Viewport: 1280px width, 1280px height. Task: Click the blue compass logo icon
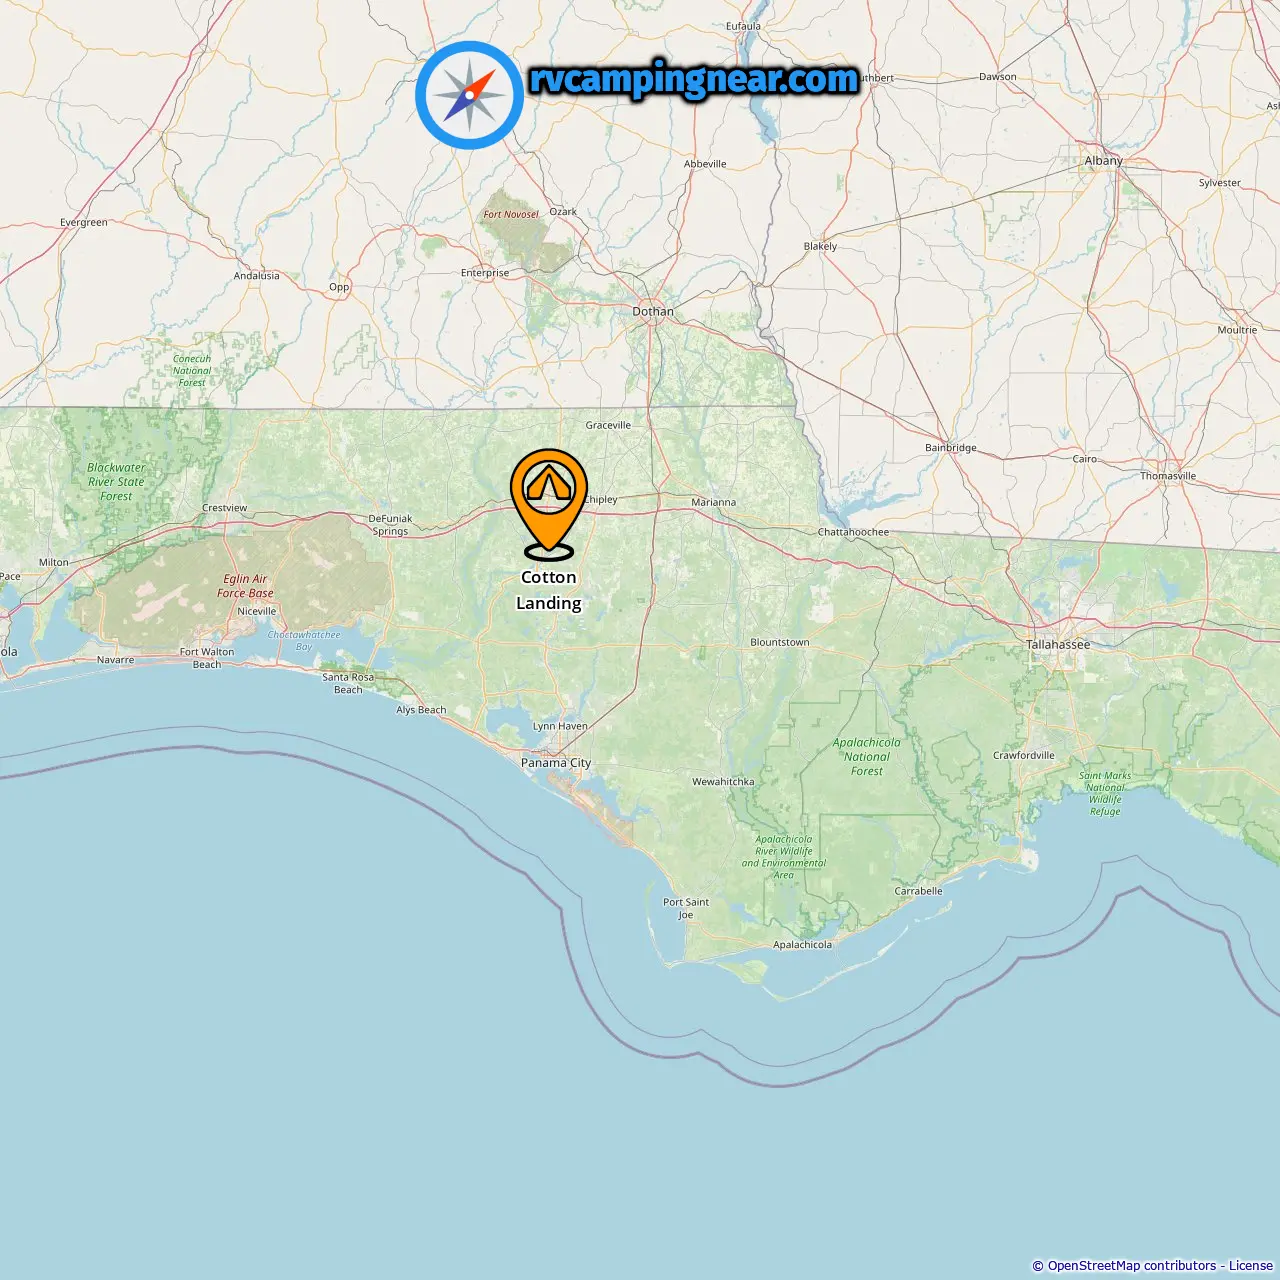(x=469, y=95)
